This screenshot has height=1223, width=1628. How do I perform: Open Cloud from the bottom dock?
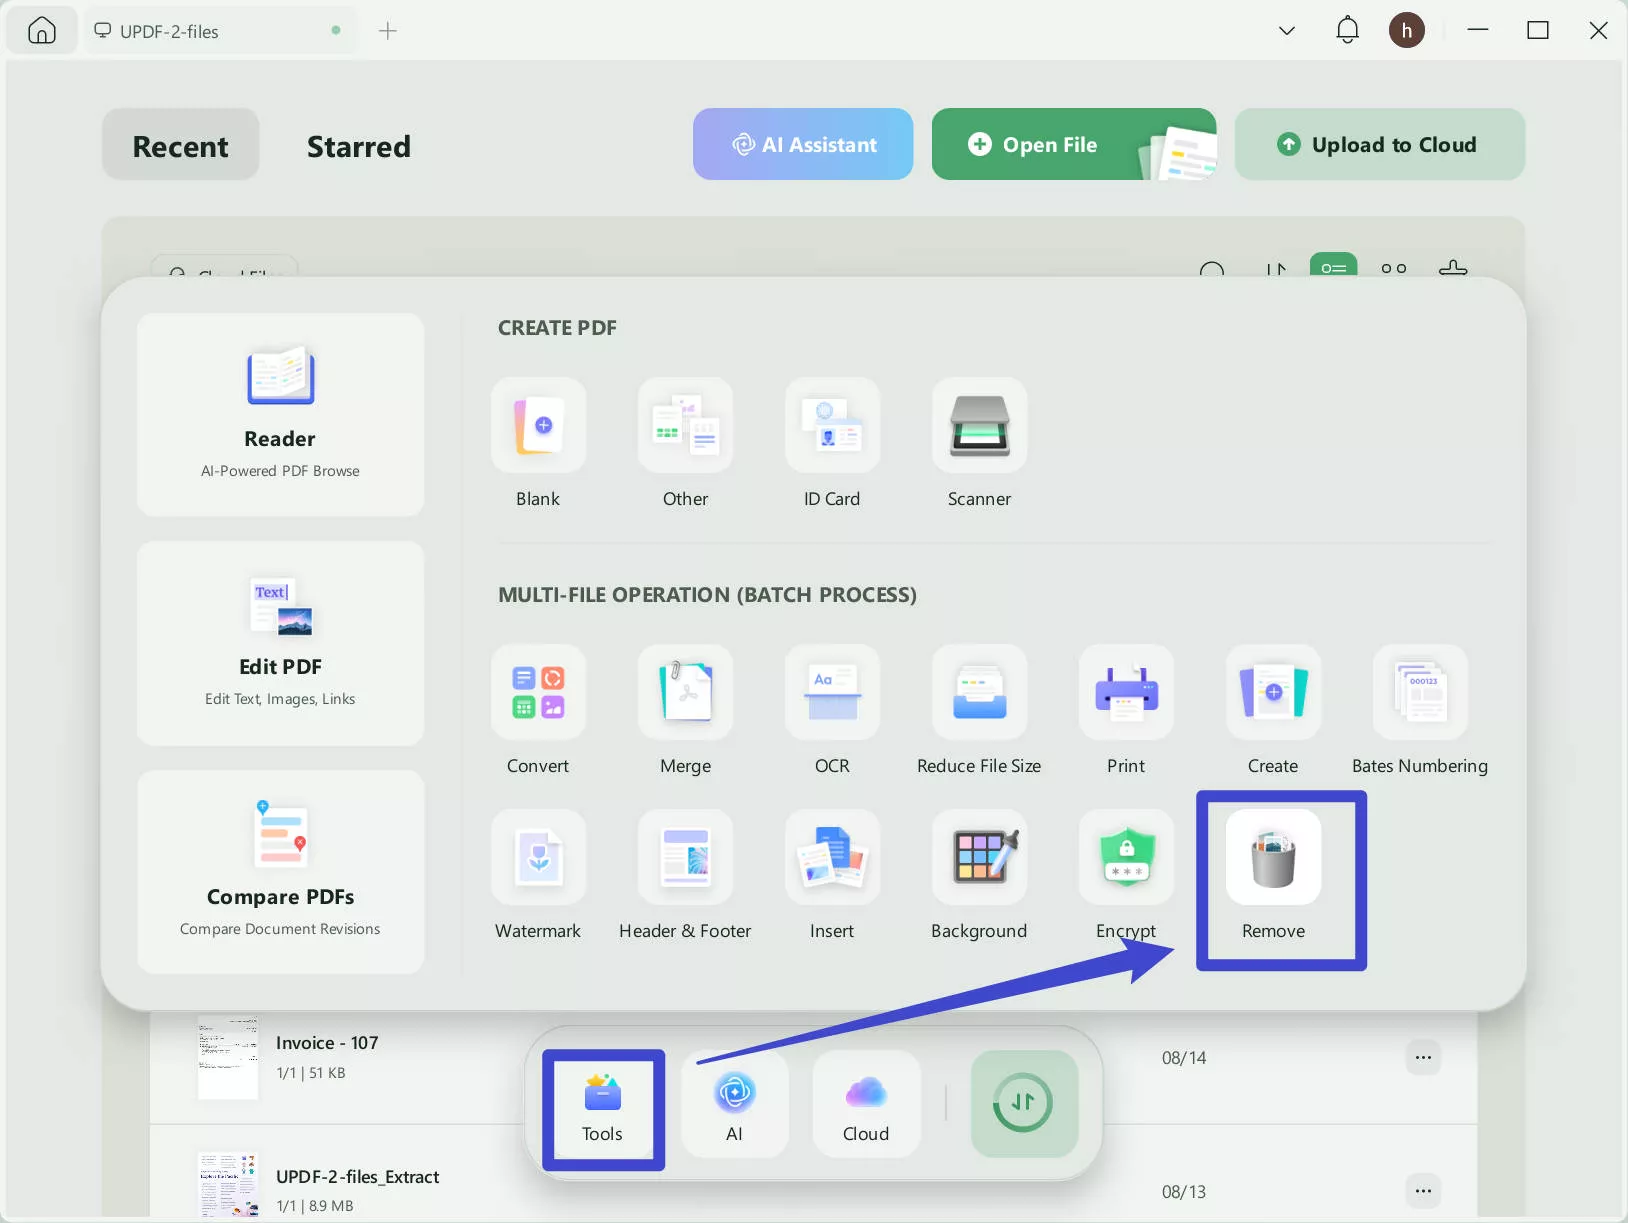tap(866, 1105)
